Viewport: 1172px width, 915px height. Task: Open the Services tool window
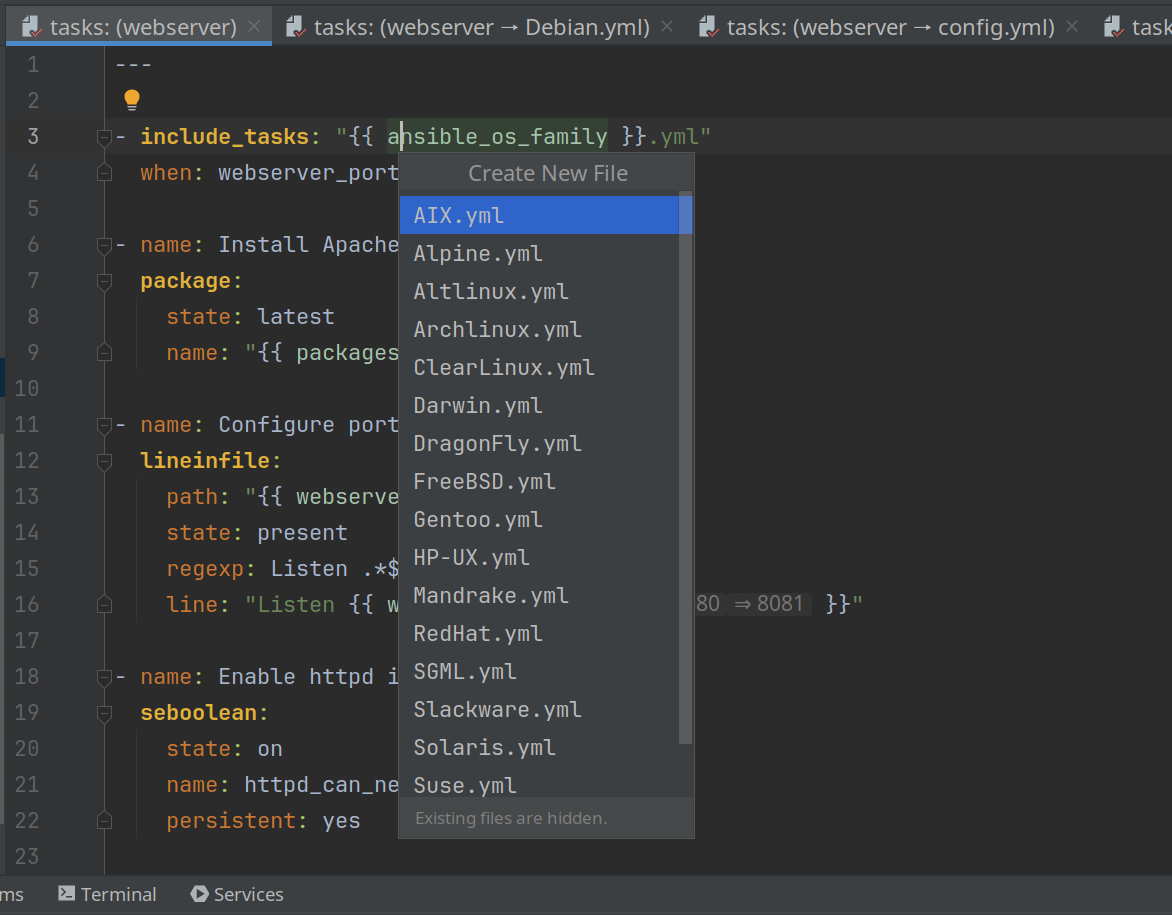point(238,895)
